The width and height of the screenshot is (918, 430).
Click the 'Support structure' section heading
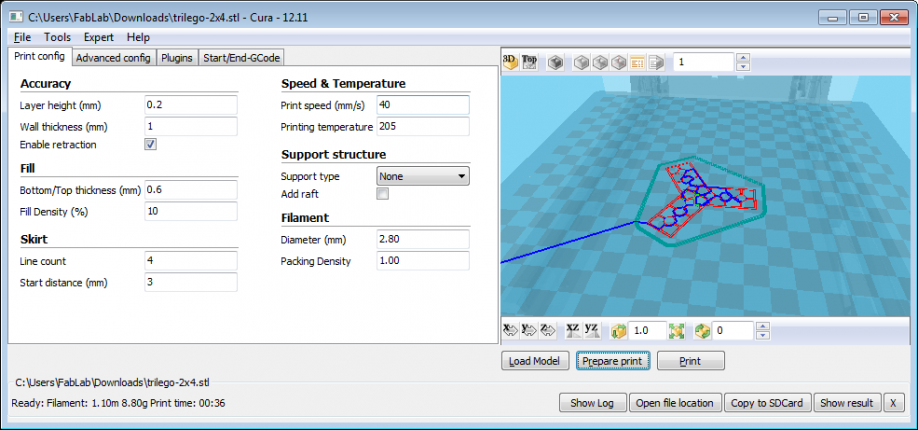tap(334, 155)
